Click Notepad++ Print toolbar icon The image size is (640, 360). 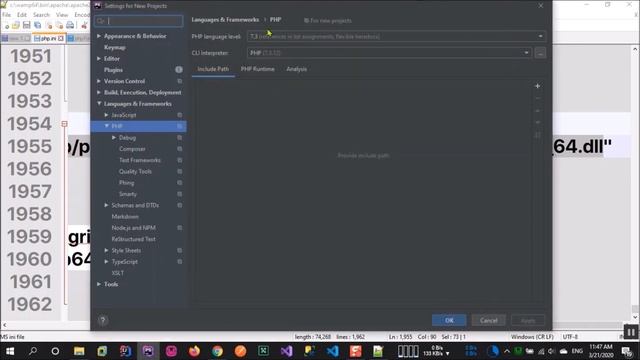[70, 25]
